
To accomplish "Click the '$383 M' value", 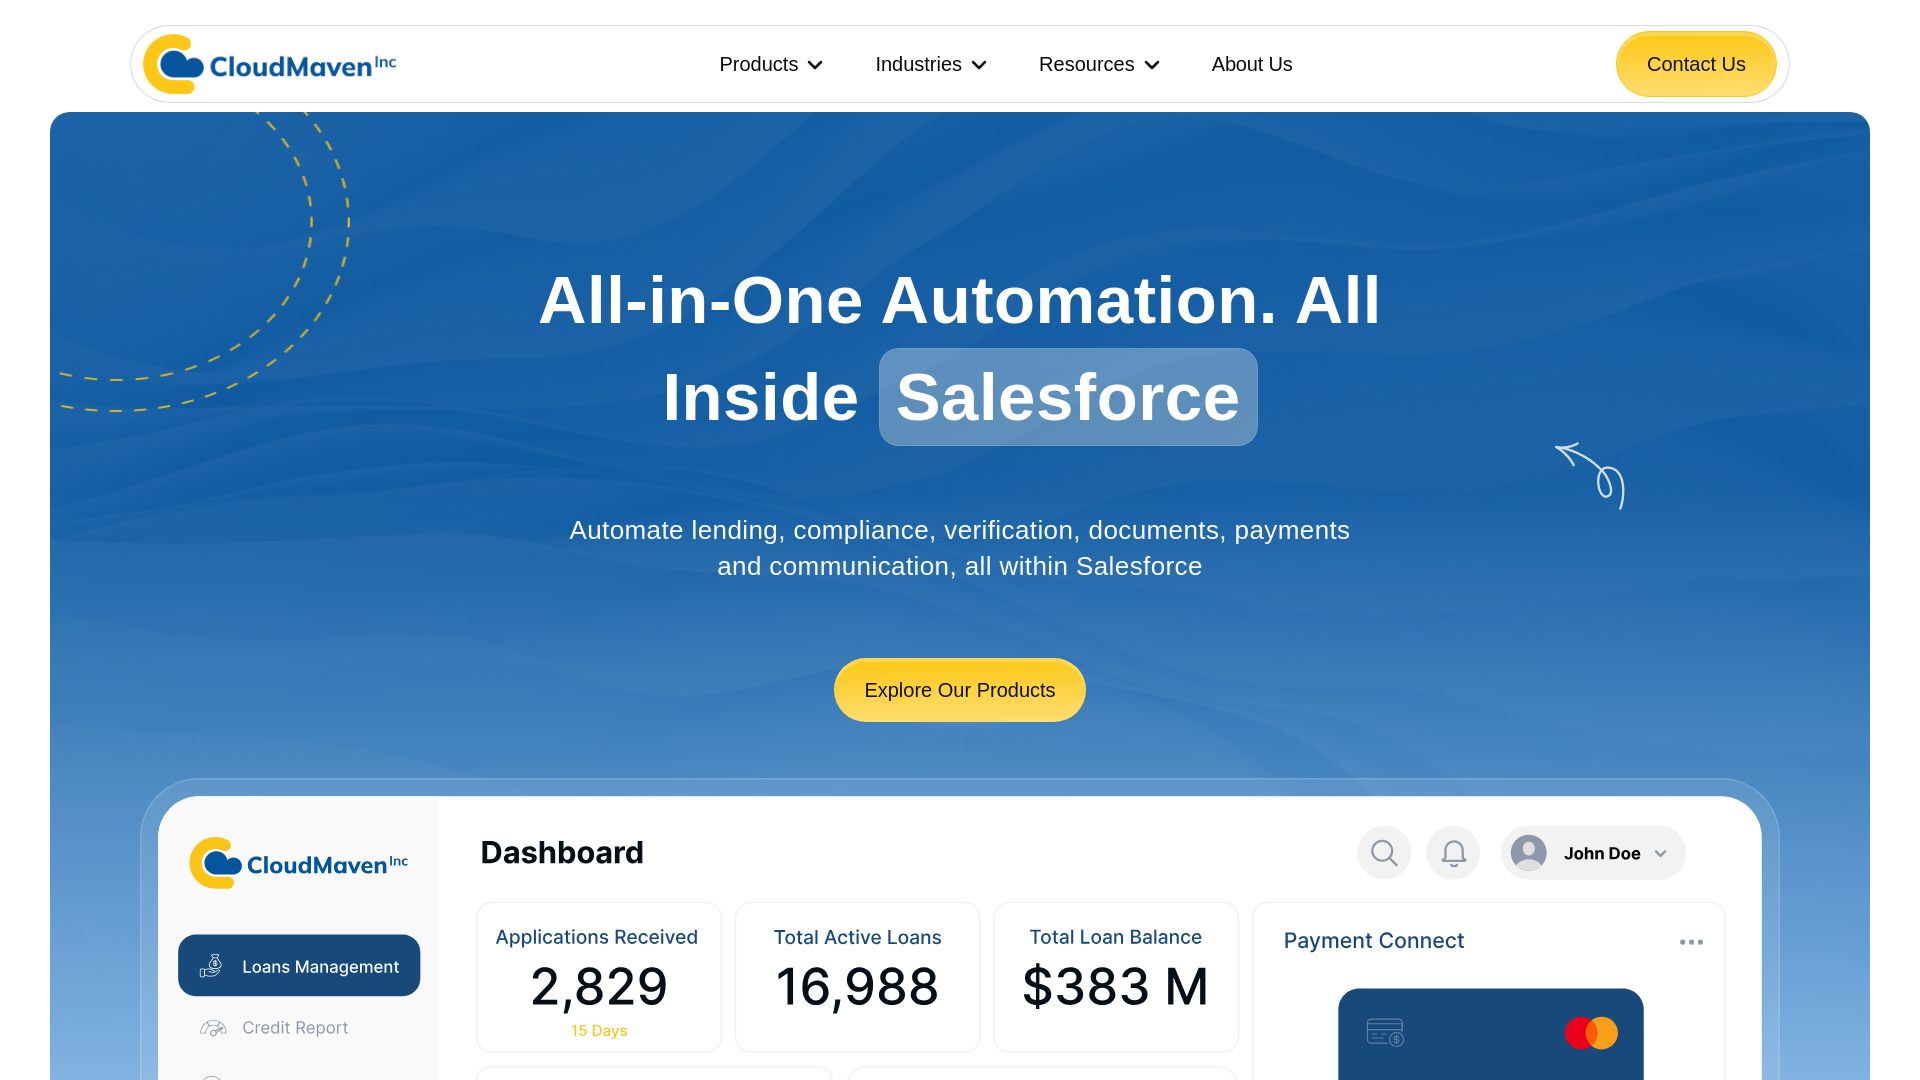I will coord(1116,987).
